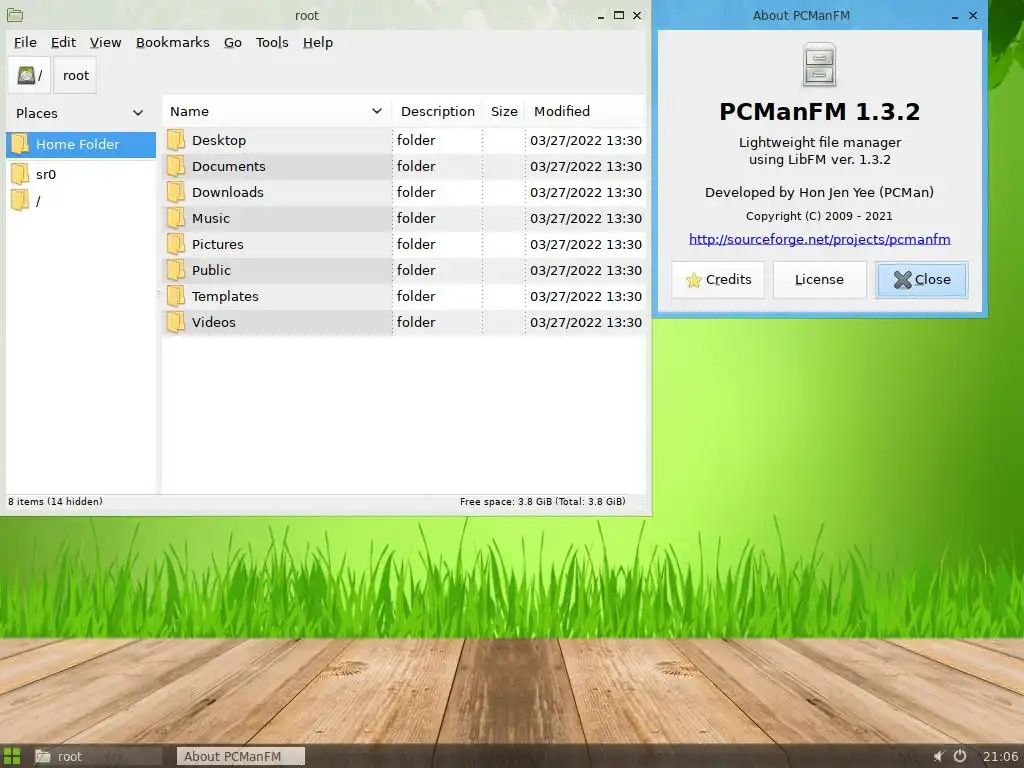Open the Go menu
The width and height of the screenshot is (1024, 768).
coord(232,42)
